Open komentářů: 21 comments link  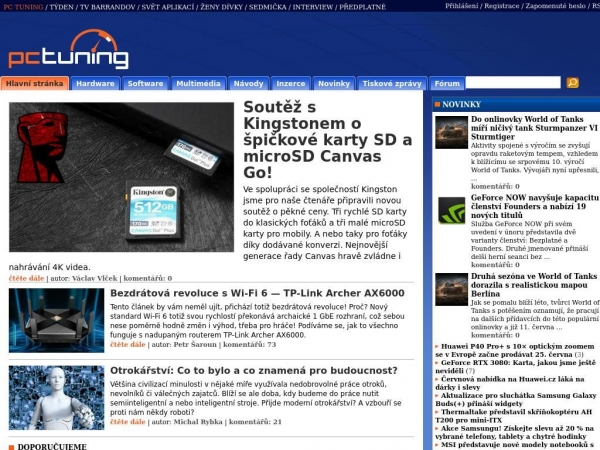[x=255, y=422]
